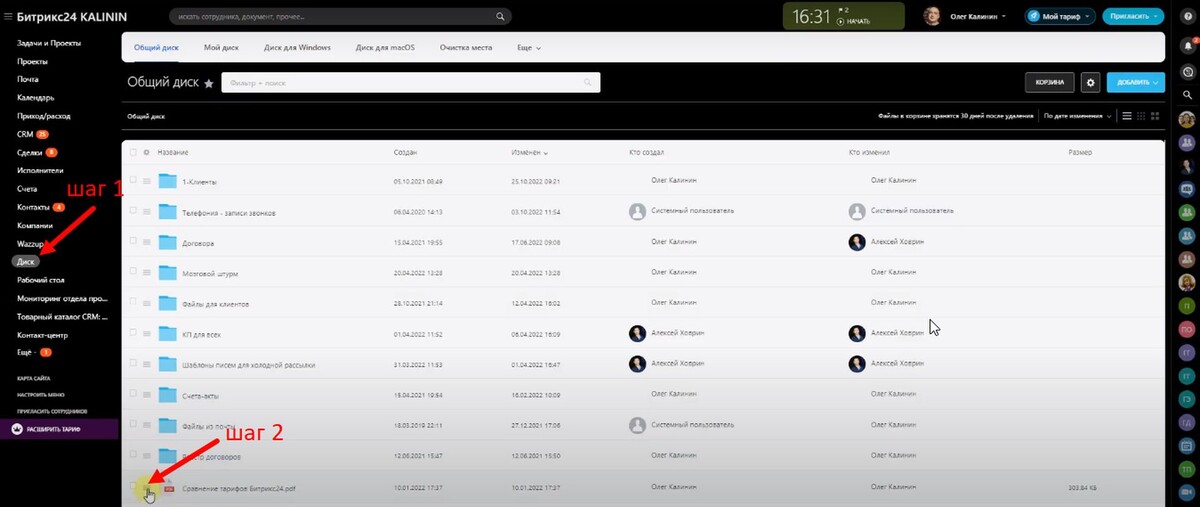This screenshot has height=507, width=1200.
Task: Sort by Изменен column header
Action: tap(530, 152)
